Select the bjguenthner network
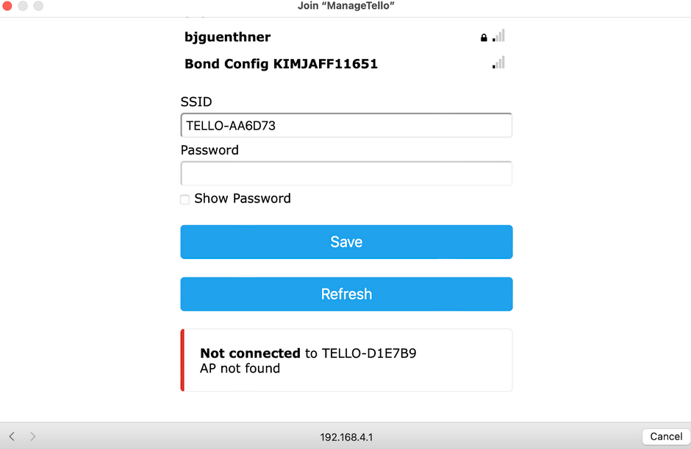Image resolution: width=691 pixels, height=449 pixels. 228,37
